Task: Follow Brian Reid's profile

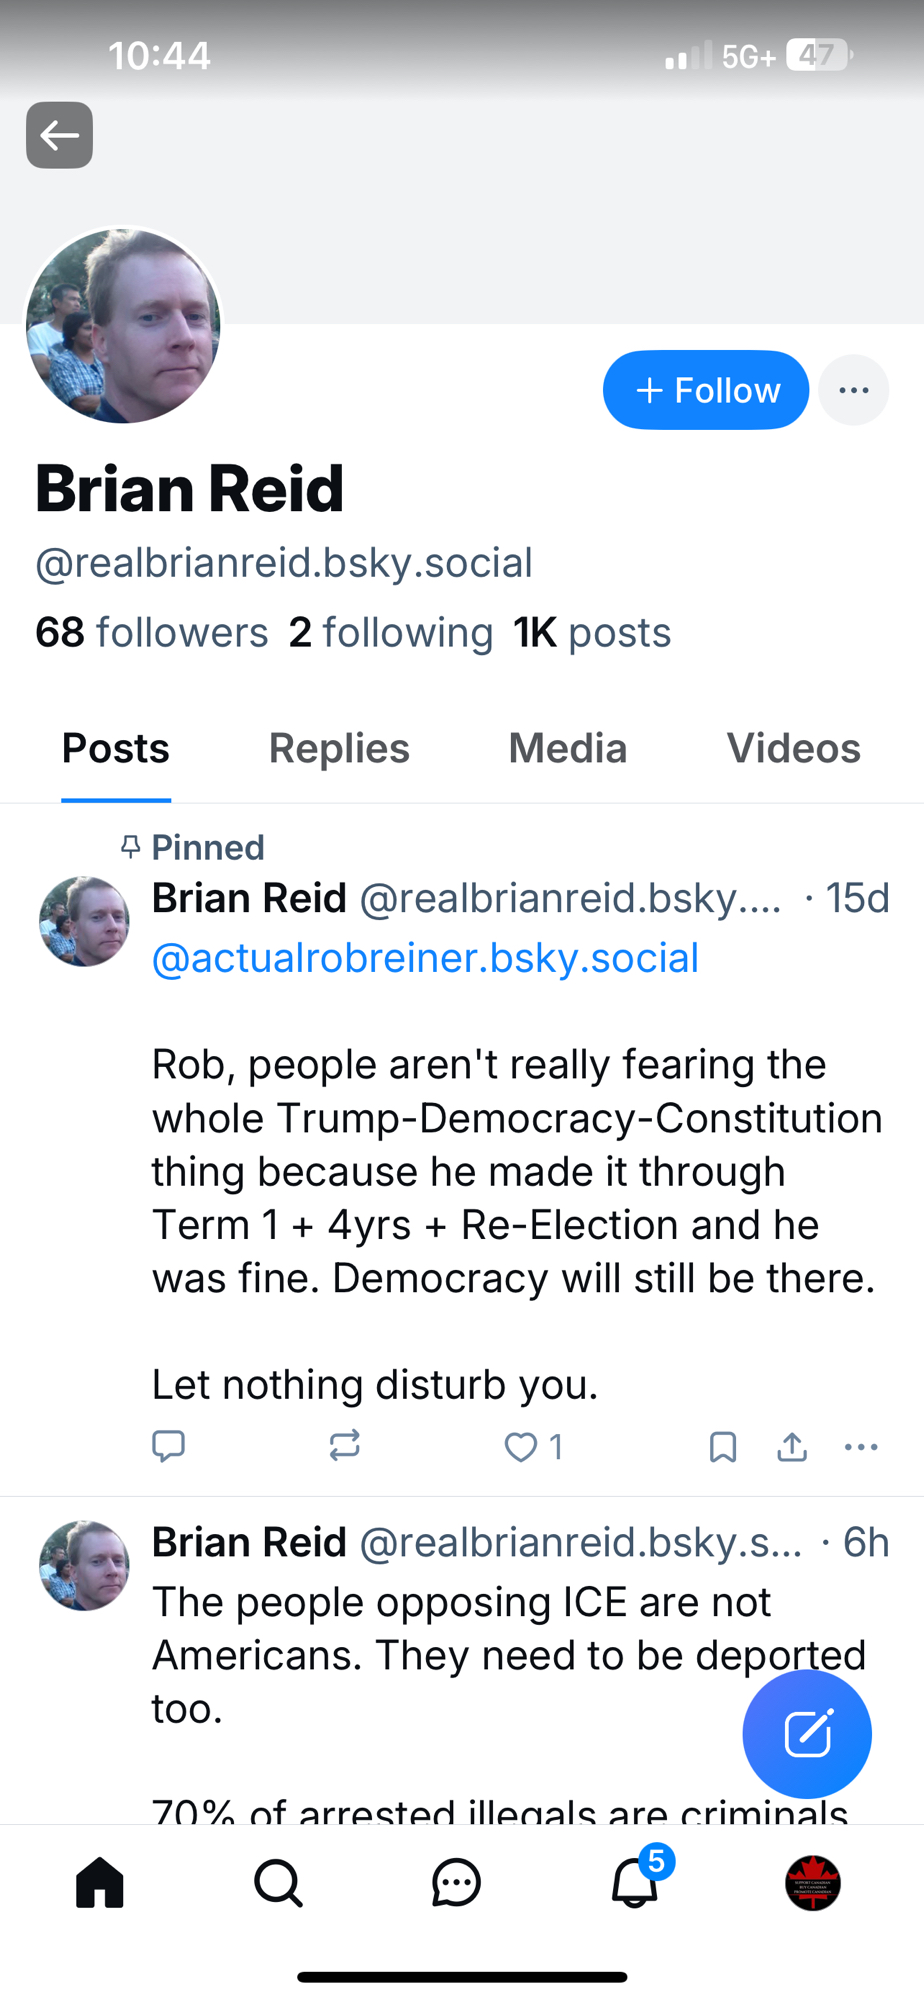Action: tap(705, 390)
